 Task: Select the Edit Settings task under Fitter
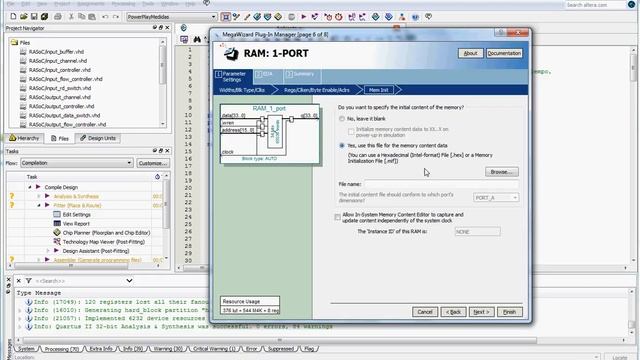77,214
